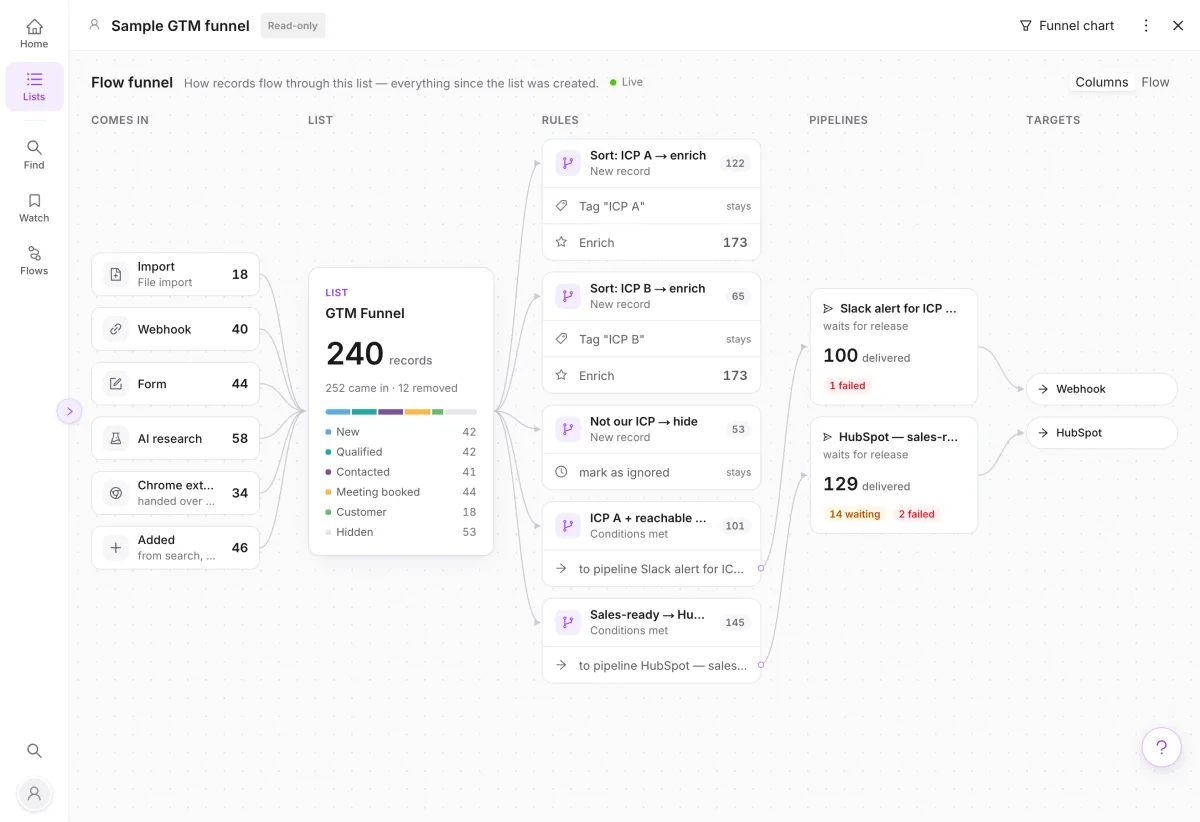
Task: Click the Added source plus icon
Action: [116, 548]
